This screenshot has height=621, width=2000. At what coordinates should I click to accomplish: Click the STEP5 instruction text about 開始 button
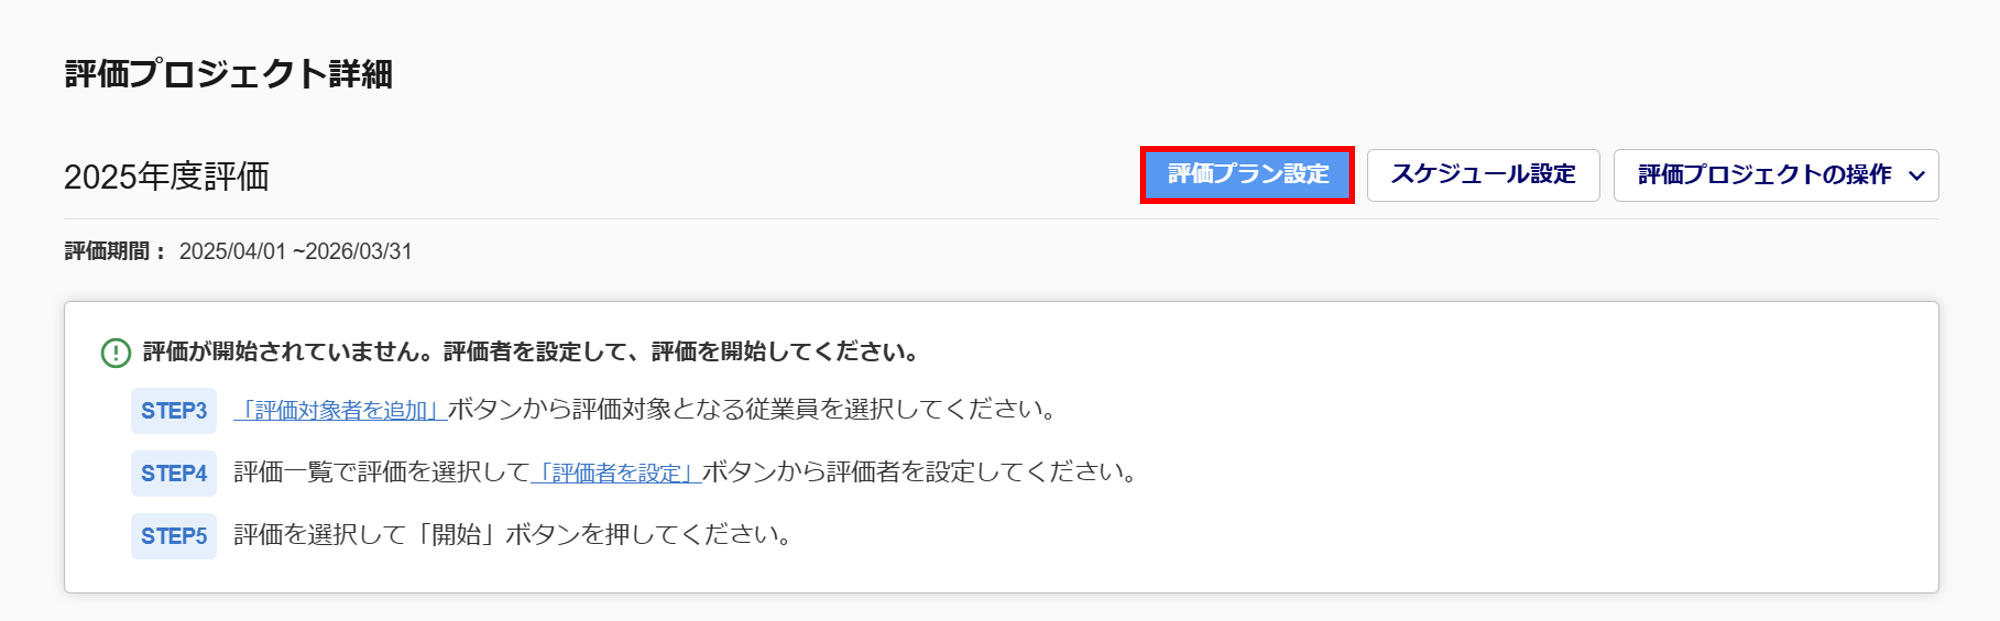point(513,535)
